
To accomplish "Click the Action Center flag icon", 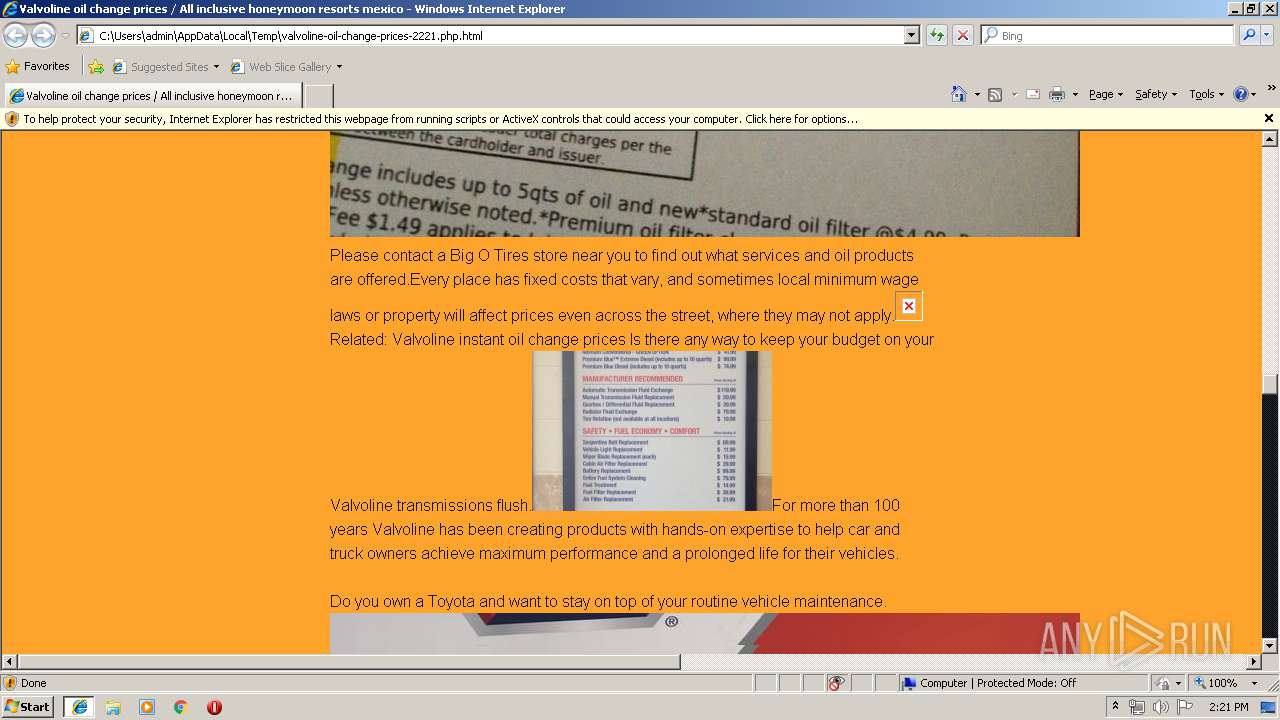I will [x=1185, y=707].
